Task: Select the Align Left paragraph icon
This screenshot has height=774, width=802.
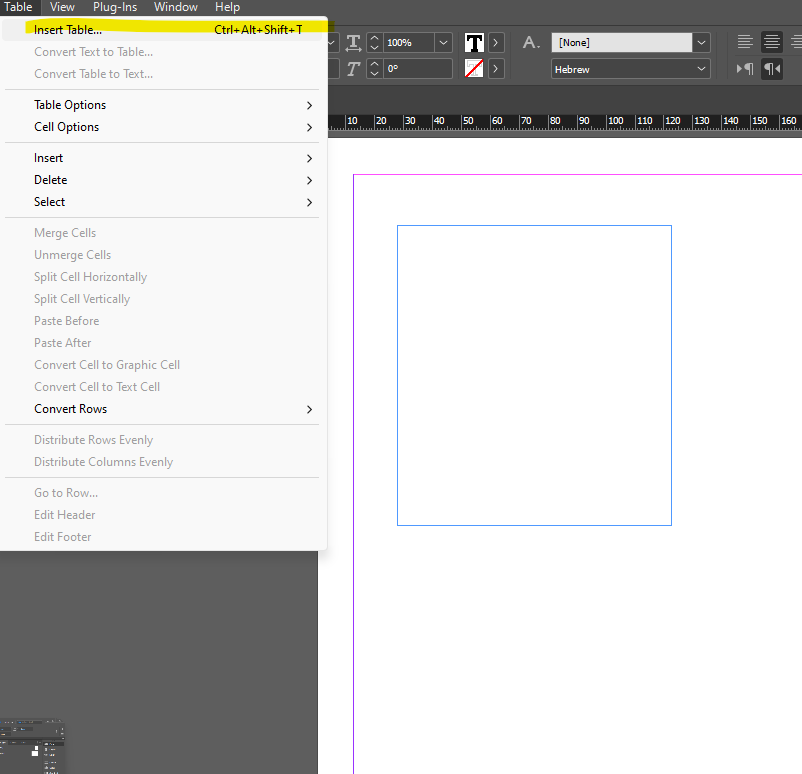Action: coord(745,42)
